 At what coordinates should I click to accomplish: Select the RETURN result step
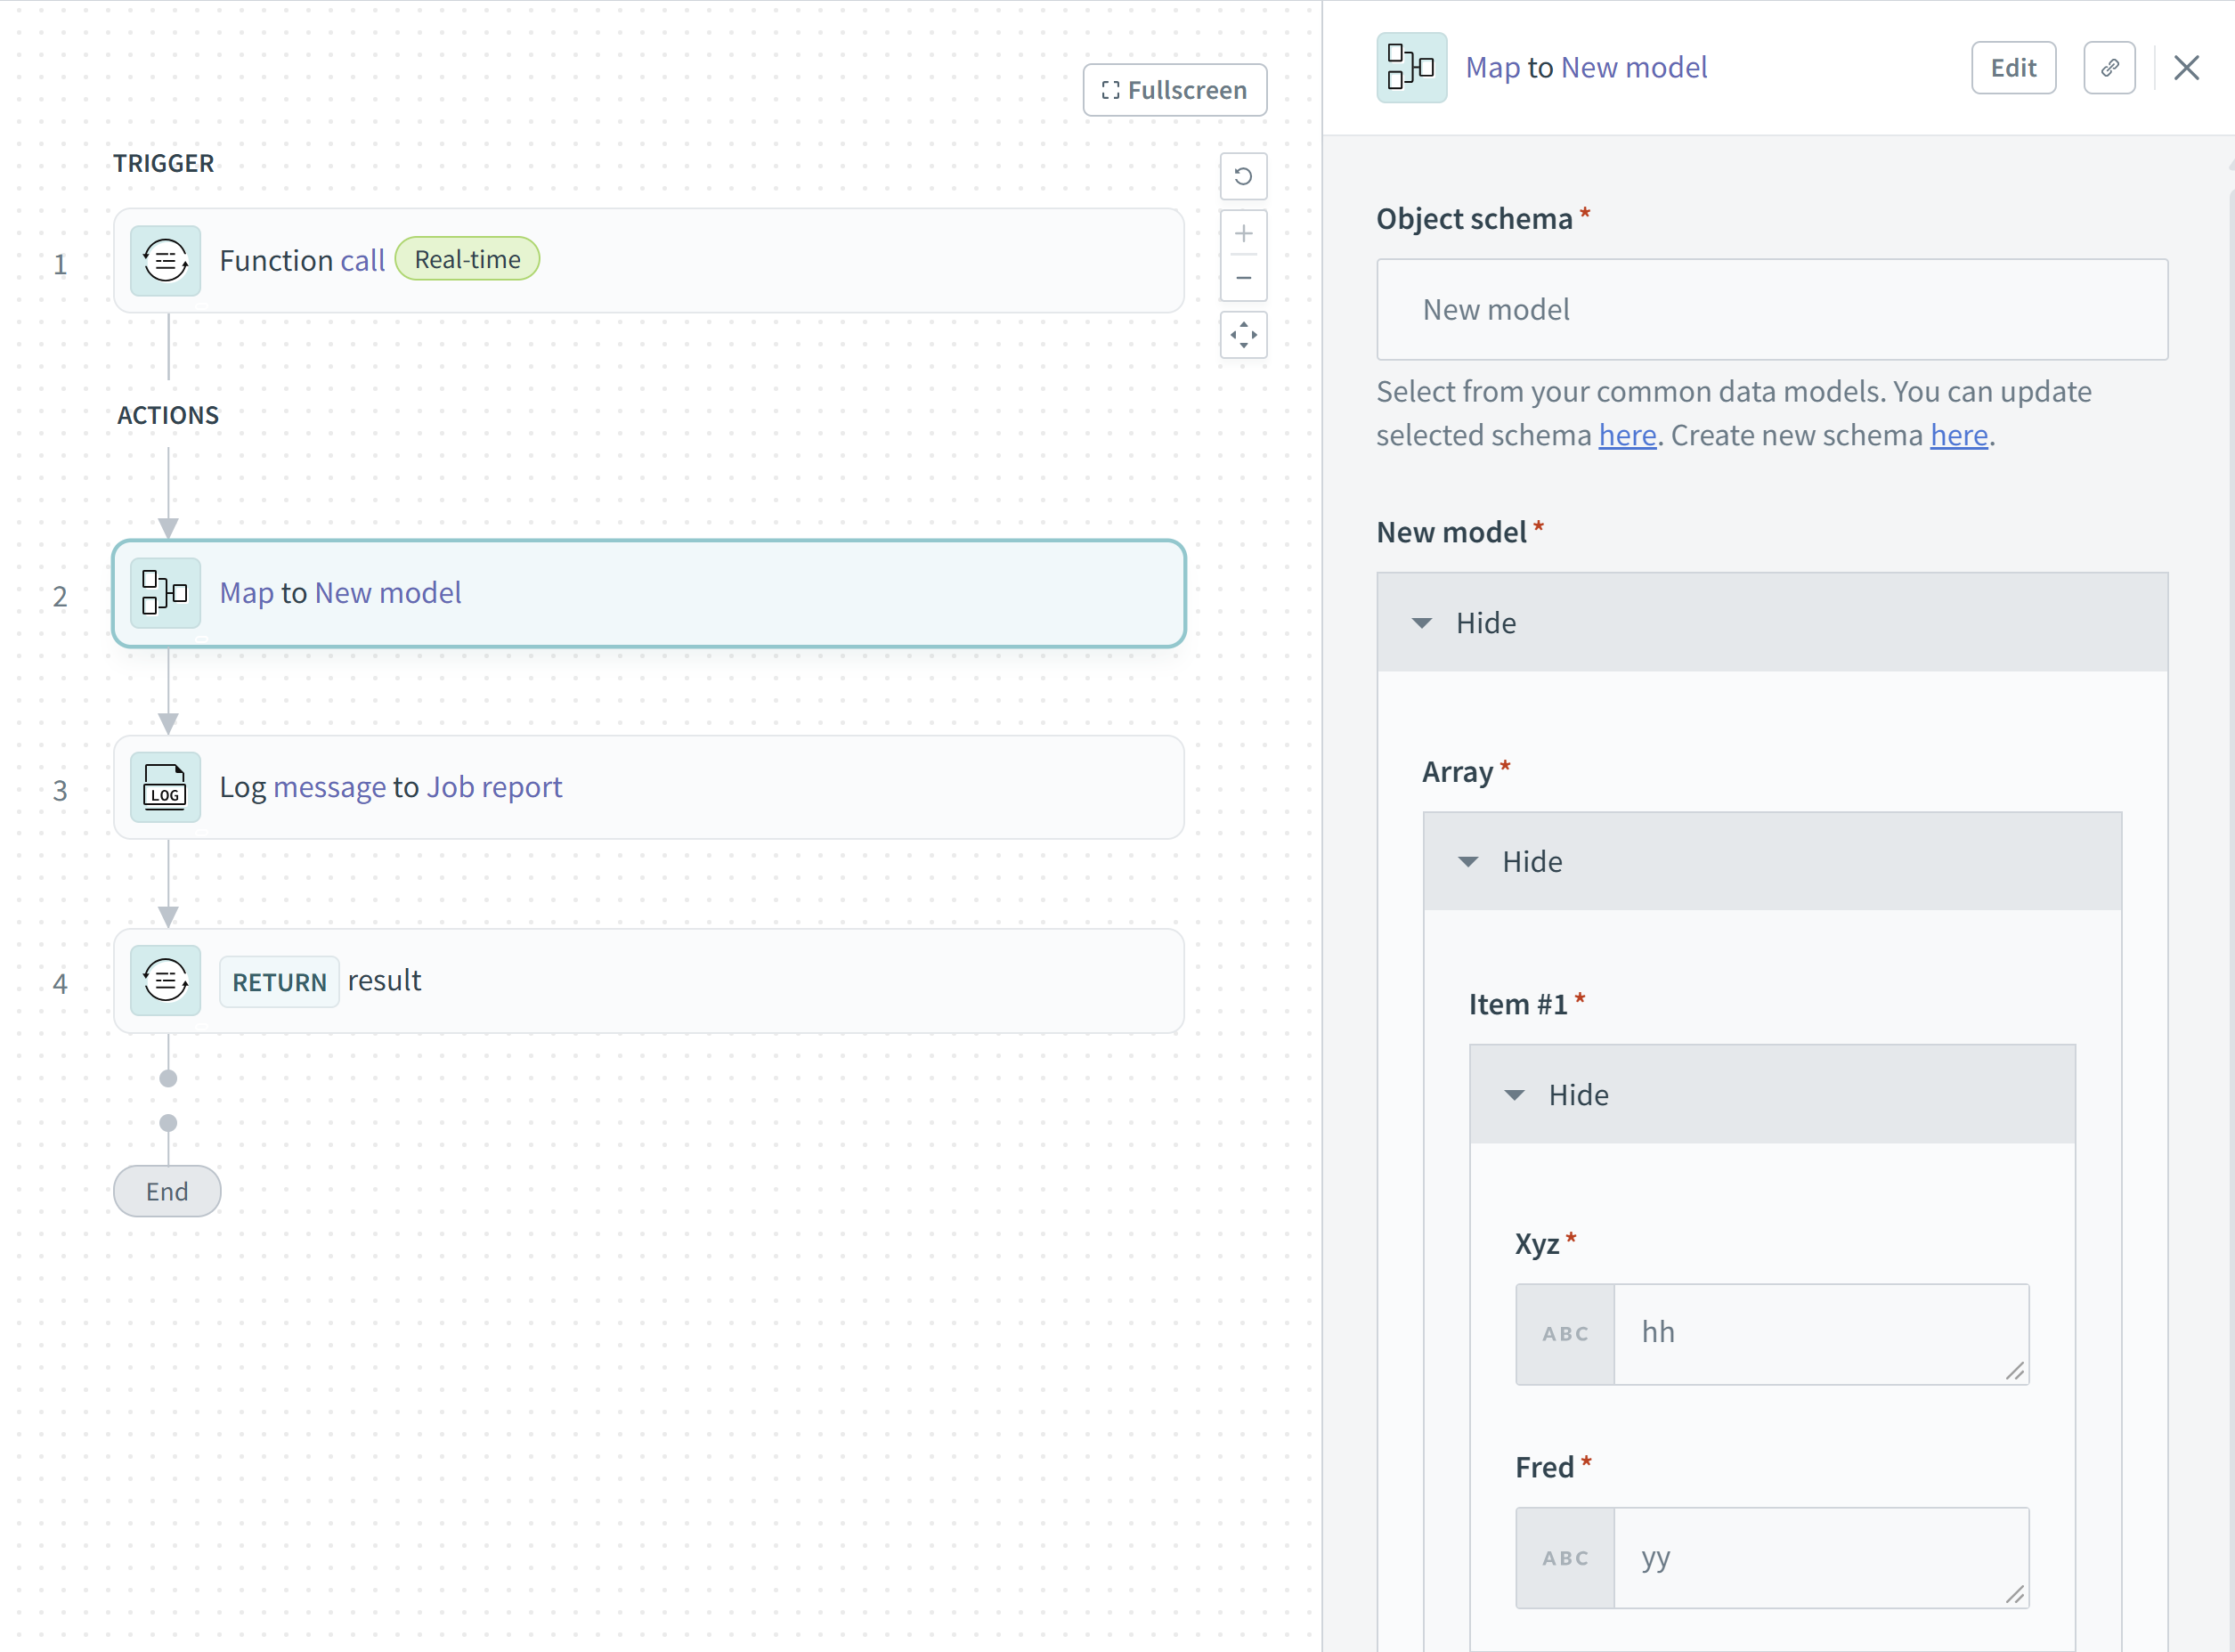[x=648, y=980]
